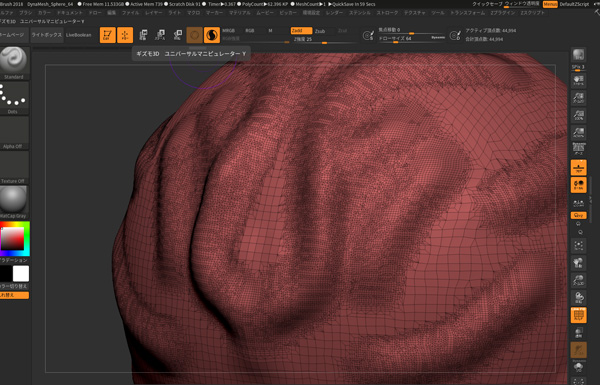
Task: Click the Gizmo 3D circle icon
Action: click(194, 35)
